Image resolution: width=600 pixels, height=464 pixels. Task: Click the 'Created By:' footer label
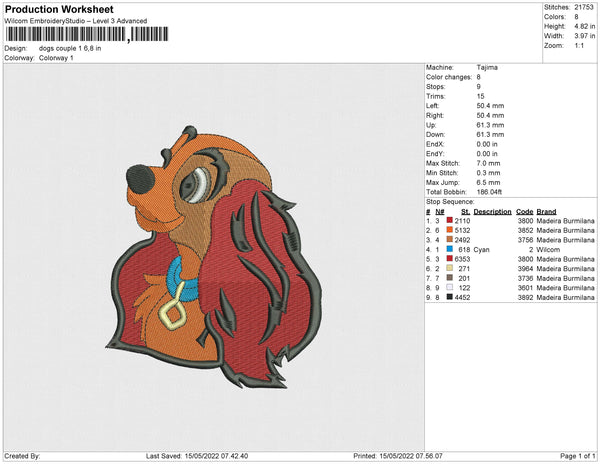click(22, 456)
